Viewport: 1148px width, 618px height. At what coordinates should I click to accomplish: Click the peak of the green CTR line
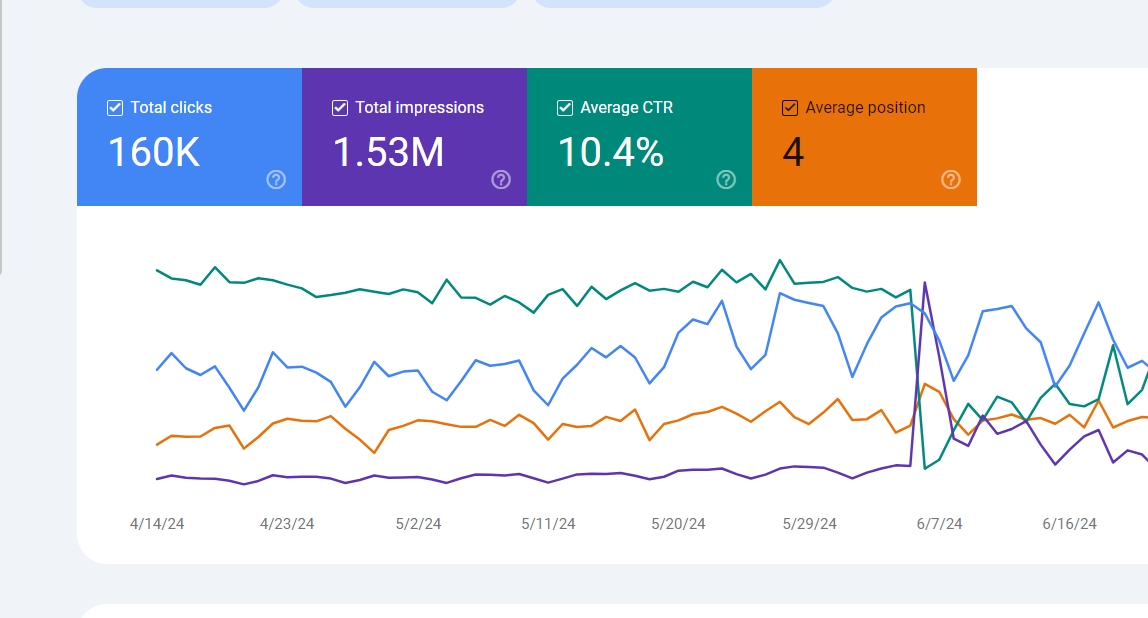click(x=779, y=259)
